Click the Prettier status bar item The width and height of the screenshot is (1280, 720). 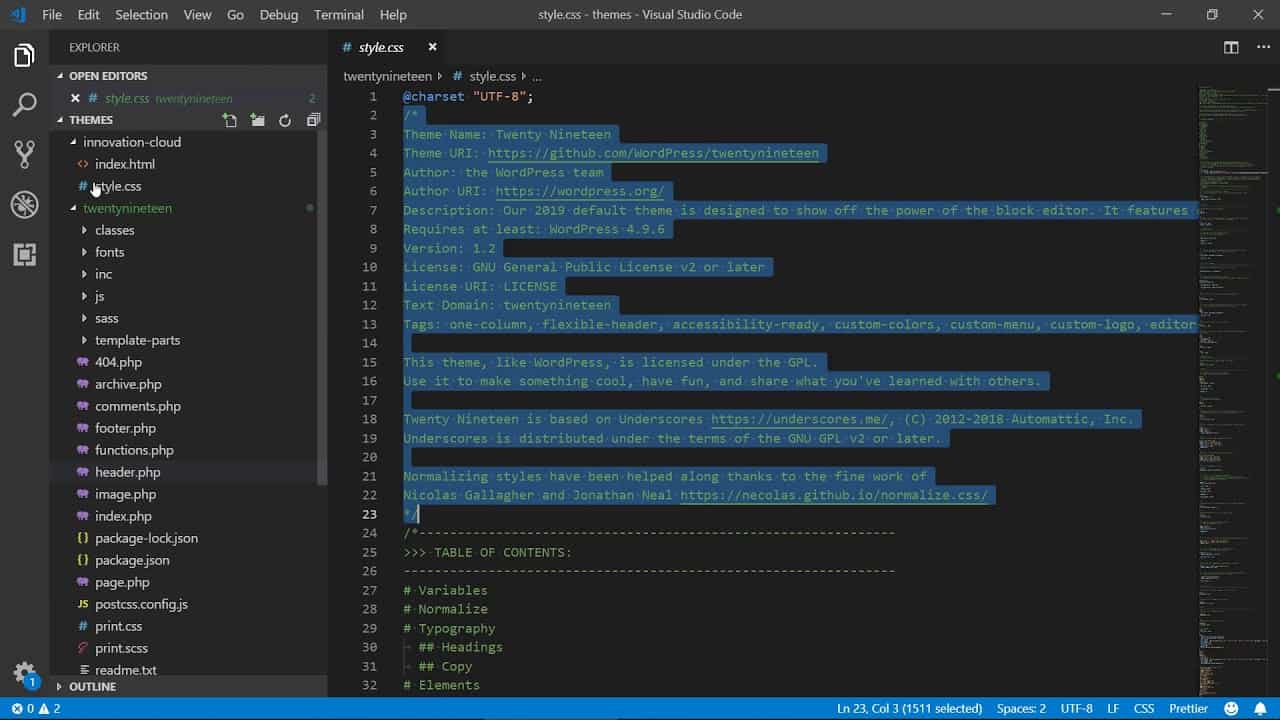(x=1189, y=709)
